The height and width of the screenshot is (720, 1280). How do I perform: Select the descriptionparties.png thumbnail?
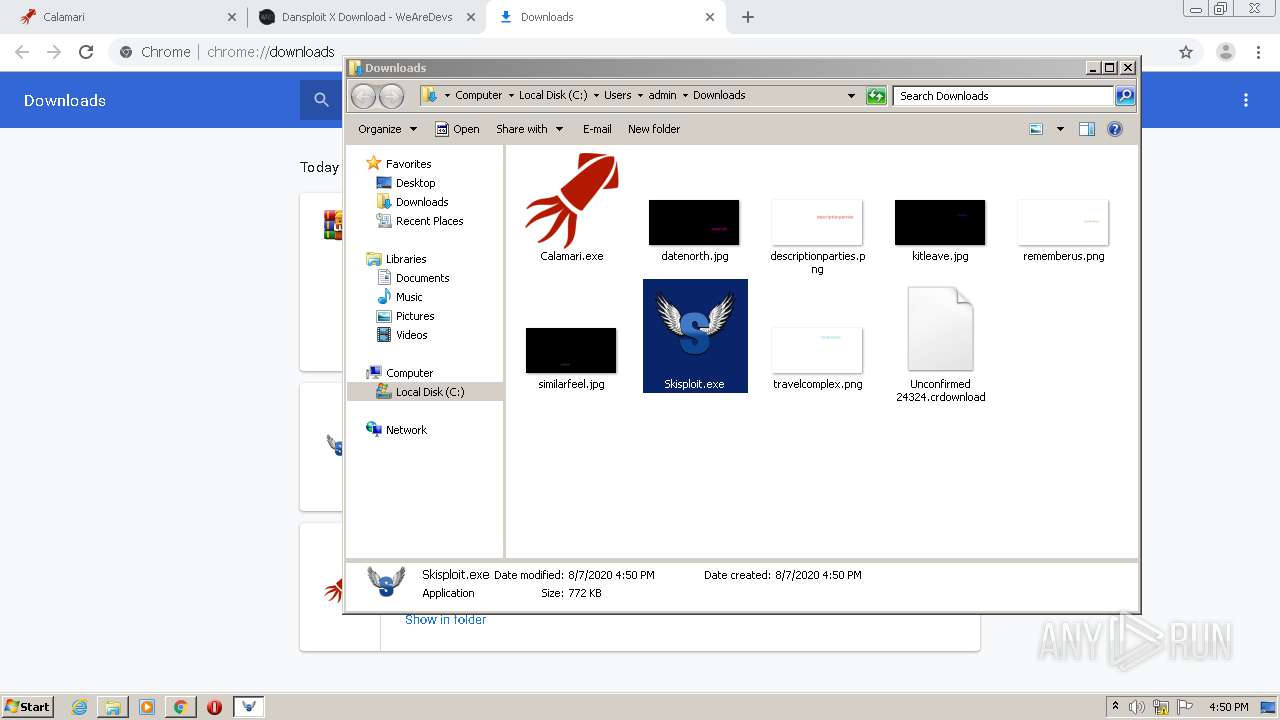[x=817, y=222]
